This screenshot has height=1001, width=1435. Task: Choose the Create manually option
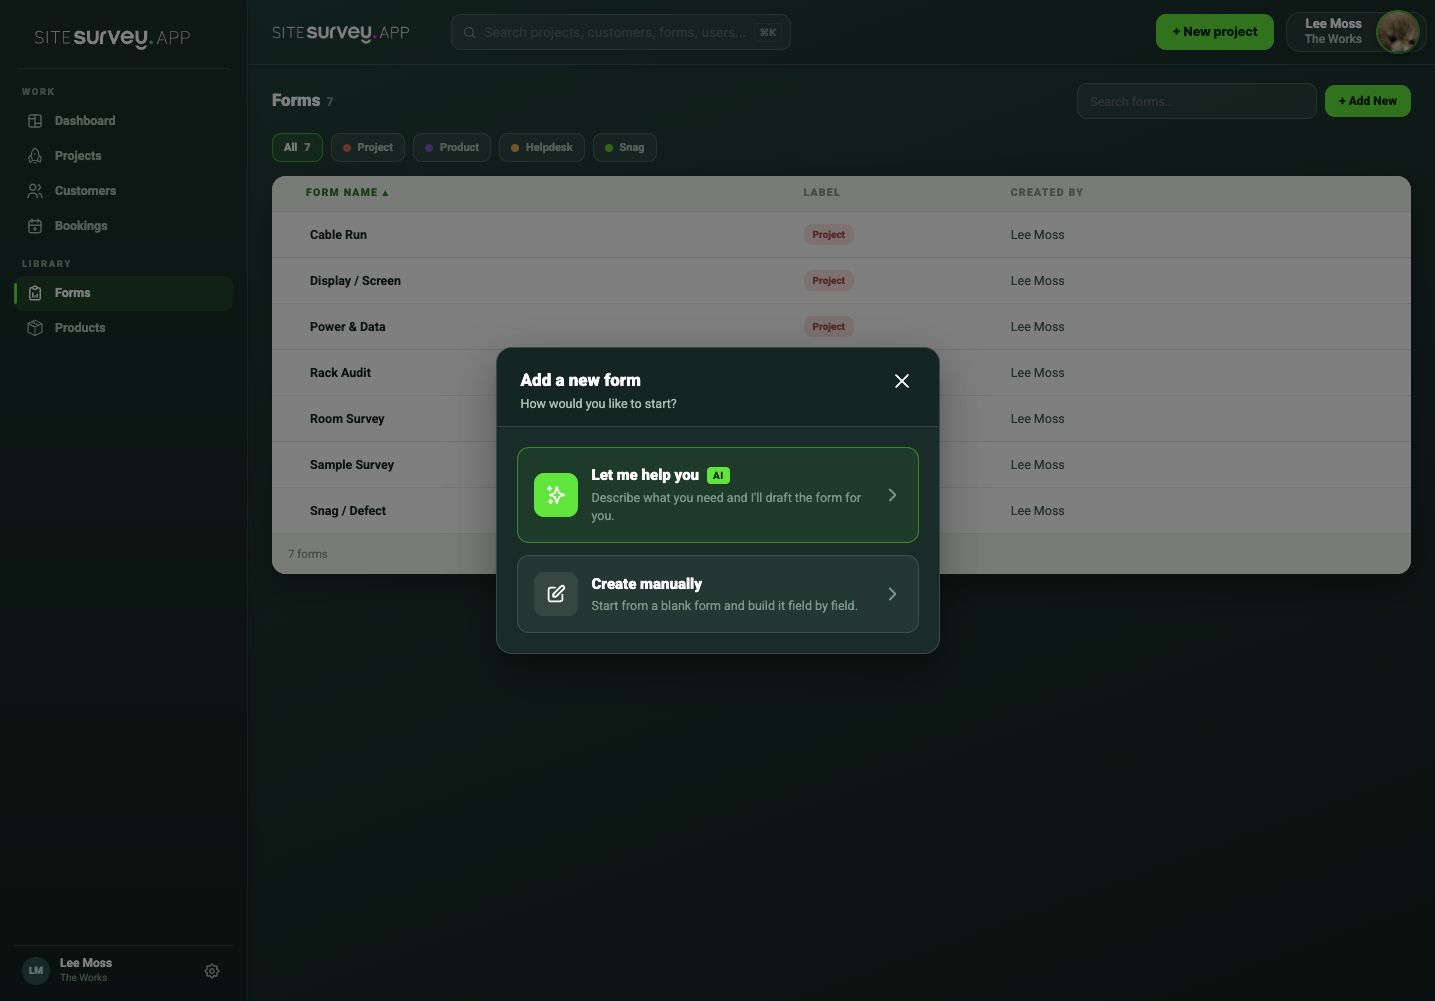(x=718, y=594)
